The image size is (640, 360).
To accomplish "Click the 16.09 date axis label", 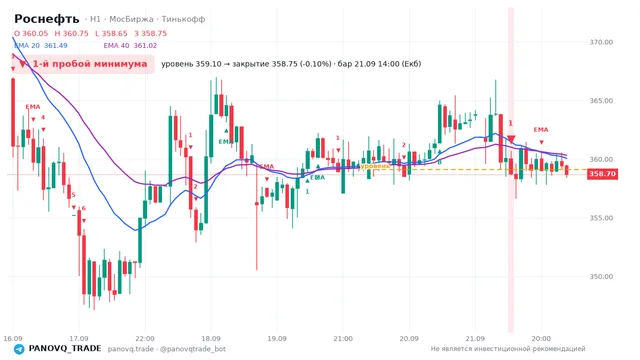I will point(13,339).
